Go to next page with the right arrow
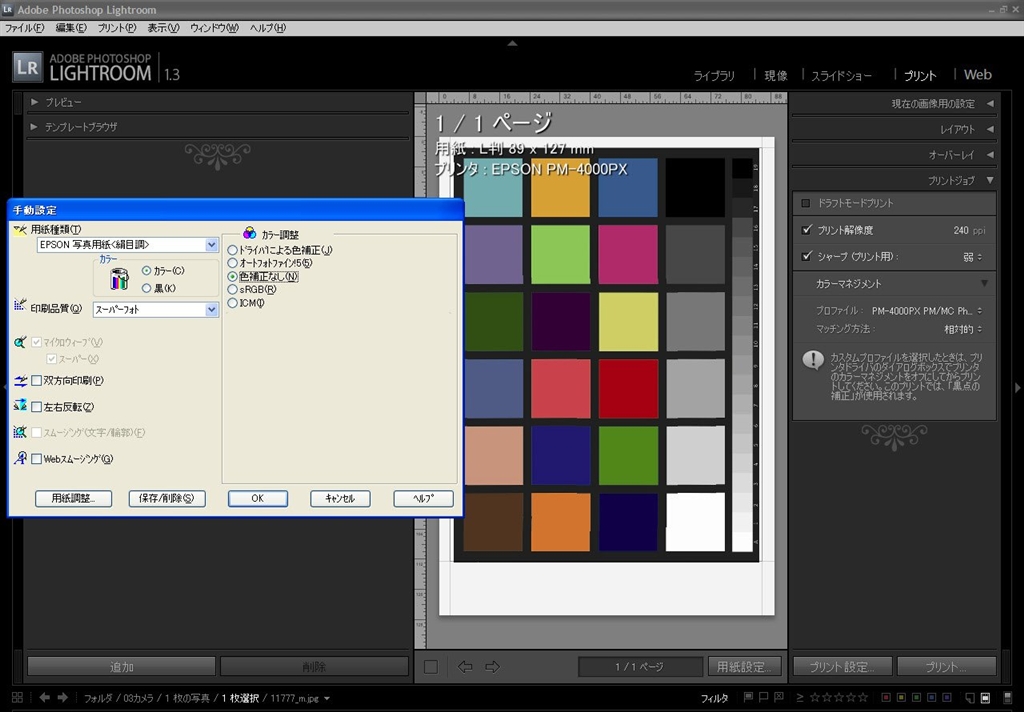 492,667
